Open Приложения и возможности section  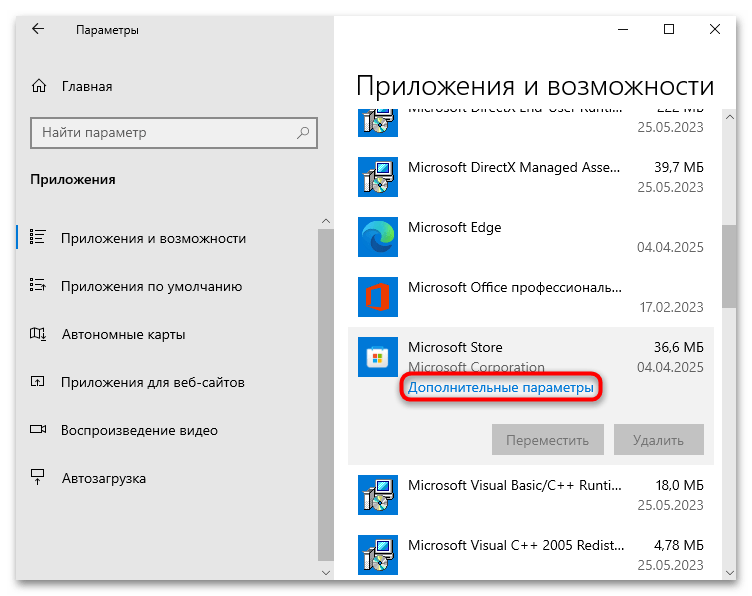[153, 238]
